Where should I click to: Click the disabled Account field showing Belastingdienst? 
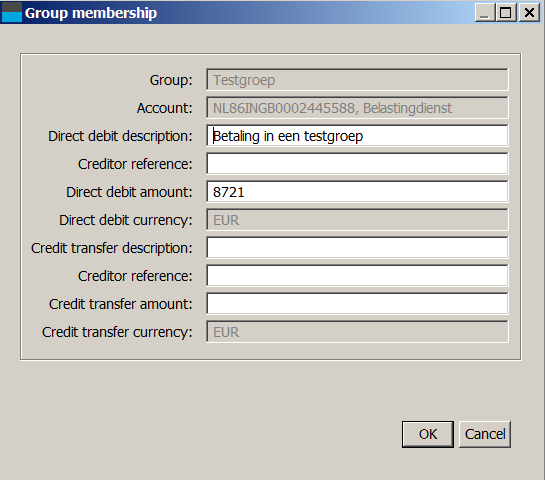[357, 108]
